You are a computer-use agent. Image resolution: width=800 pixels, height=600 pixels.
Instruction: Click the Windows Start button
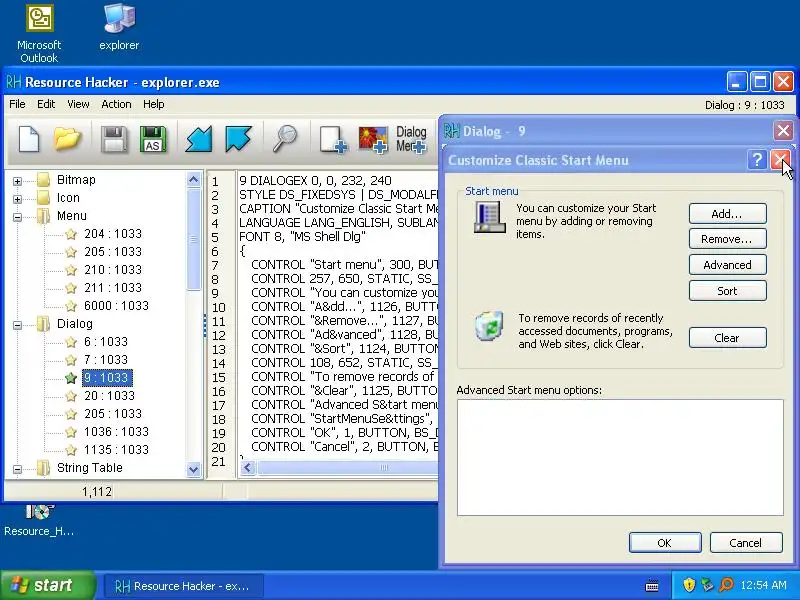coord(47,585)
